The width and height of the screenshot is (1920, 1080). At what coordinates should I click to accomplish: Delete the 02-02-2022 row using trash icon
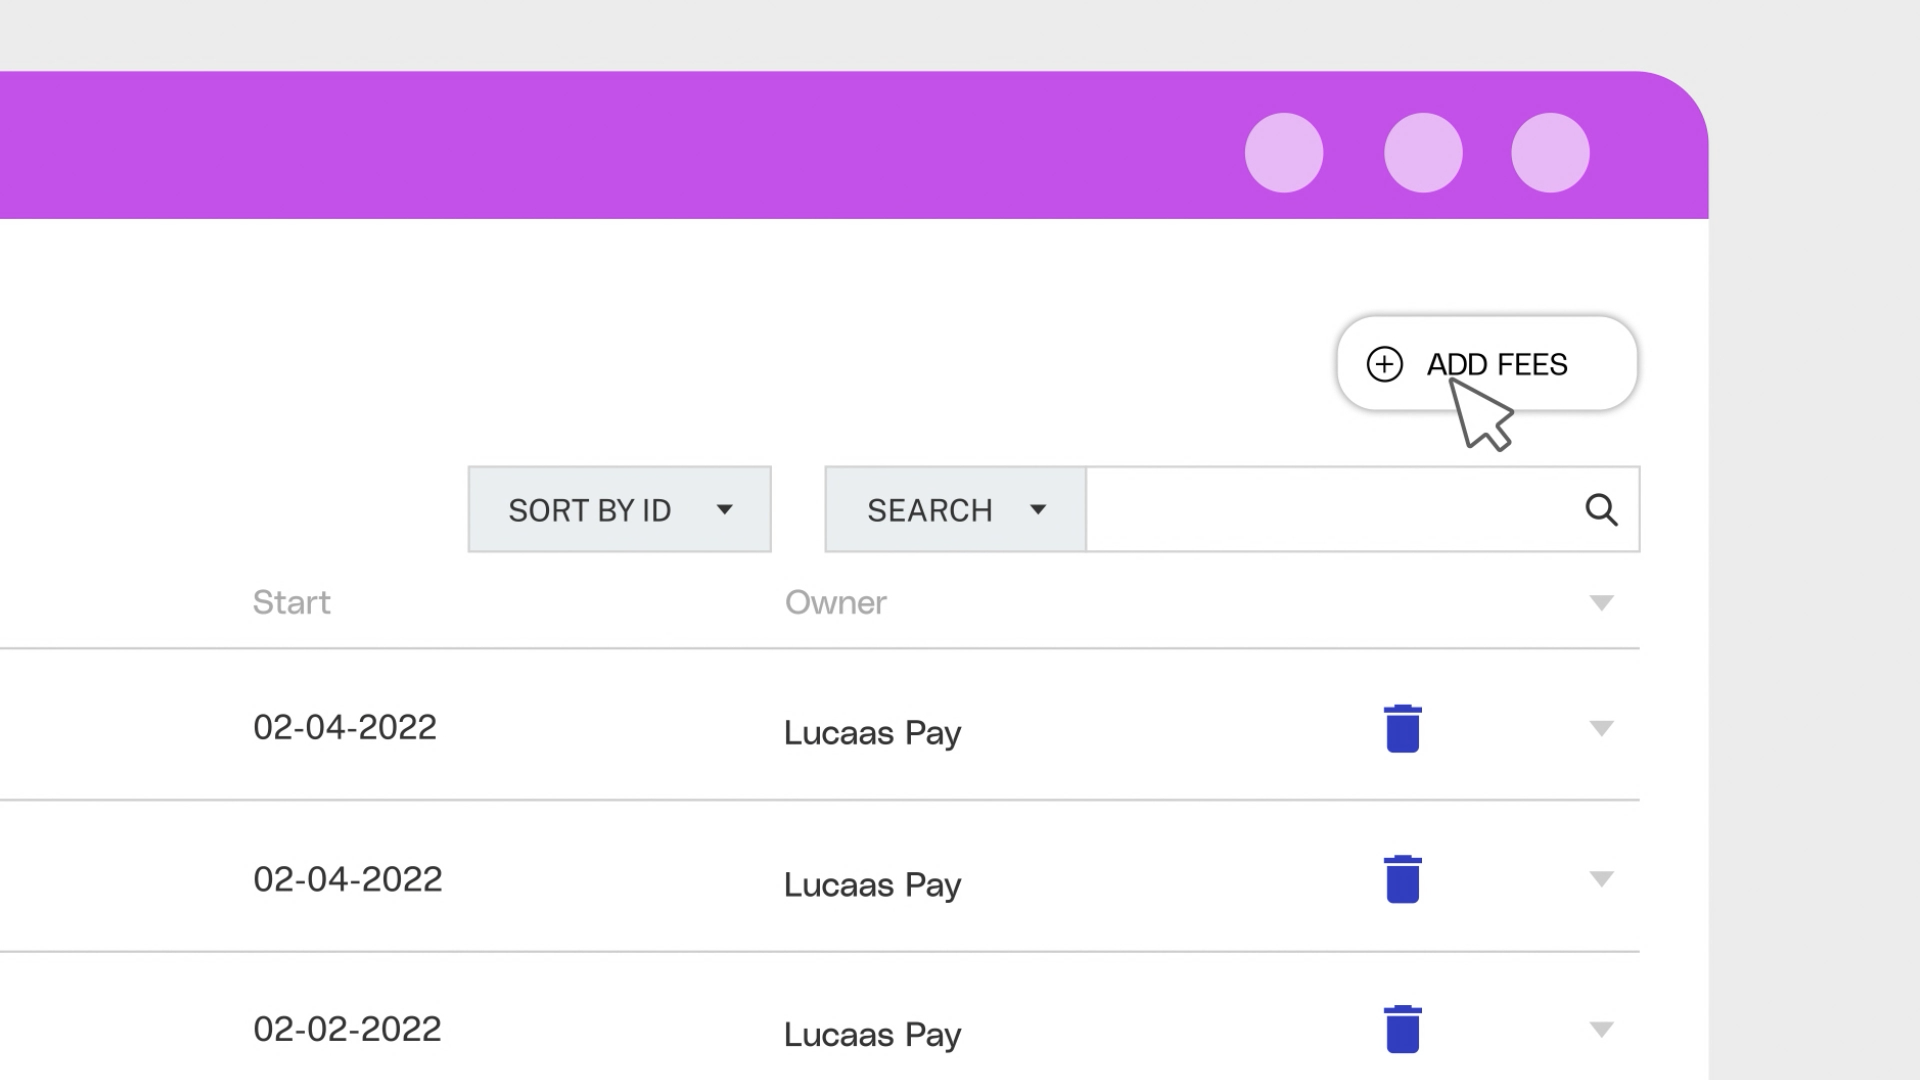[1402, 1029]
